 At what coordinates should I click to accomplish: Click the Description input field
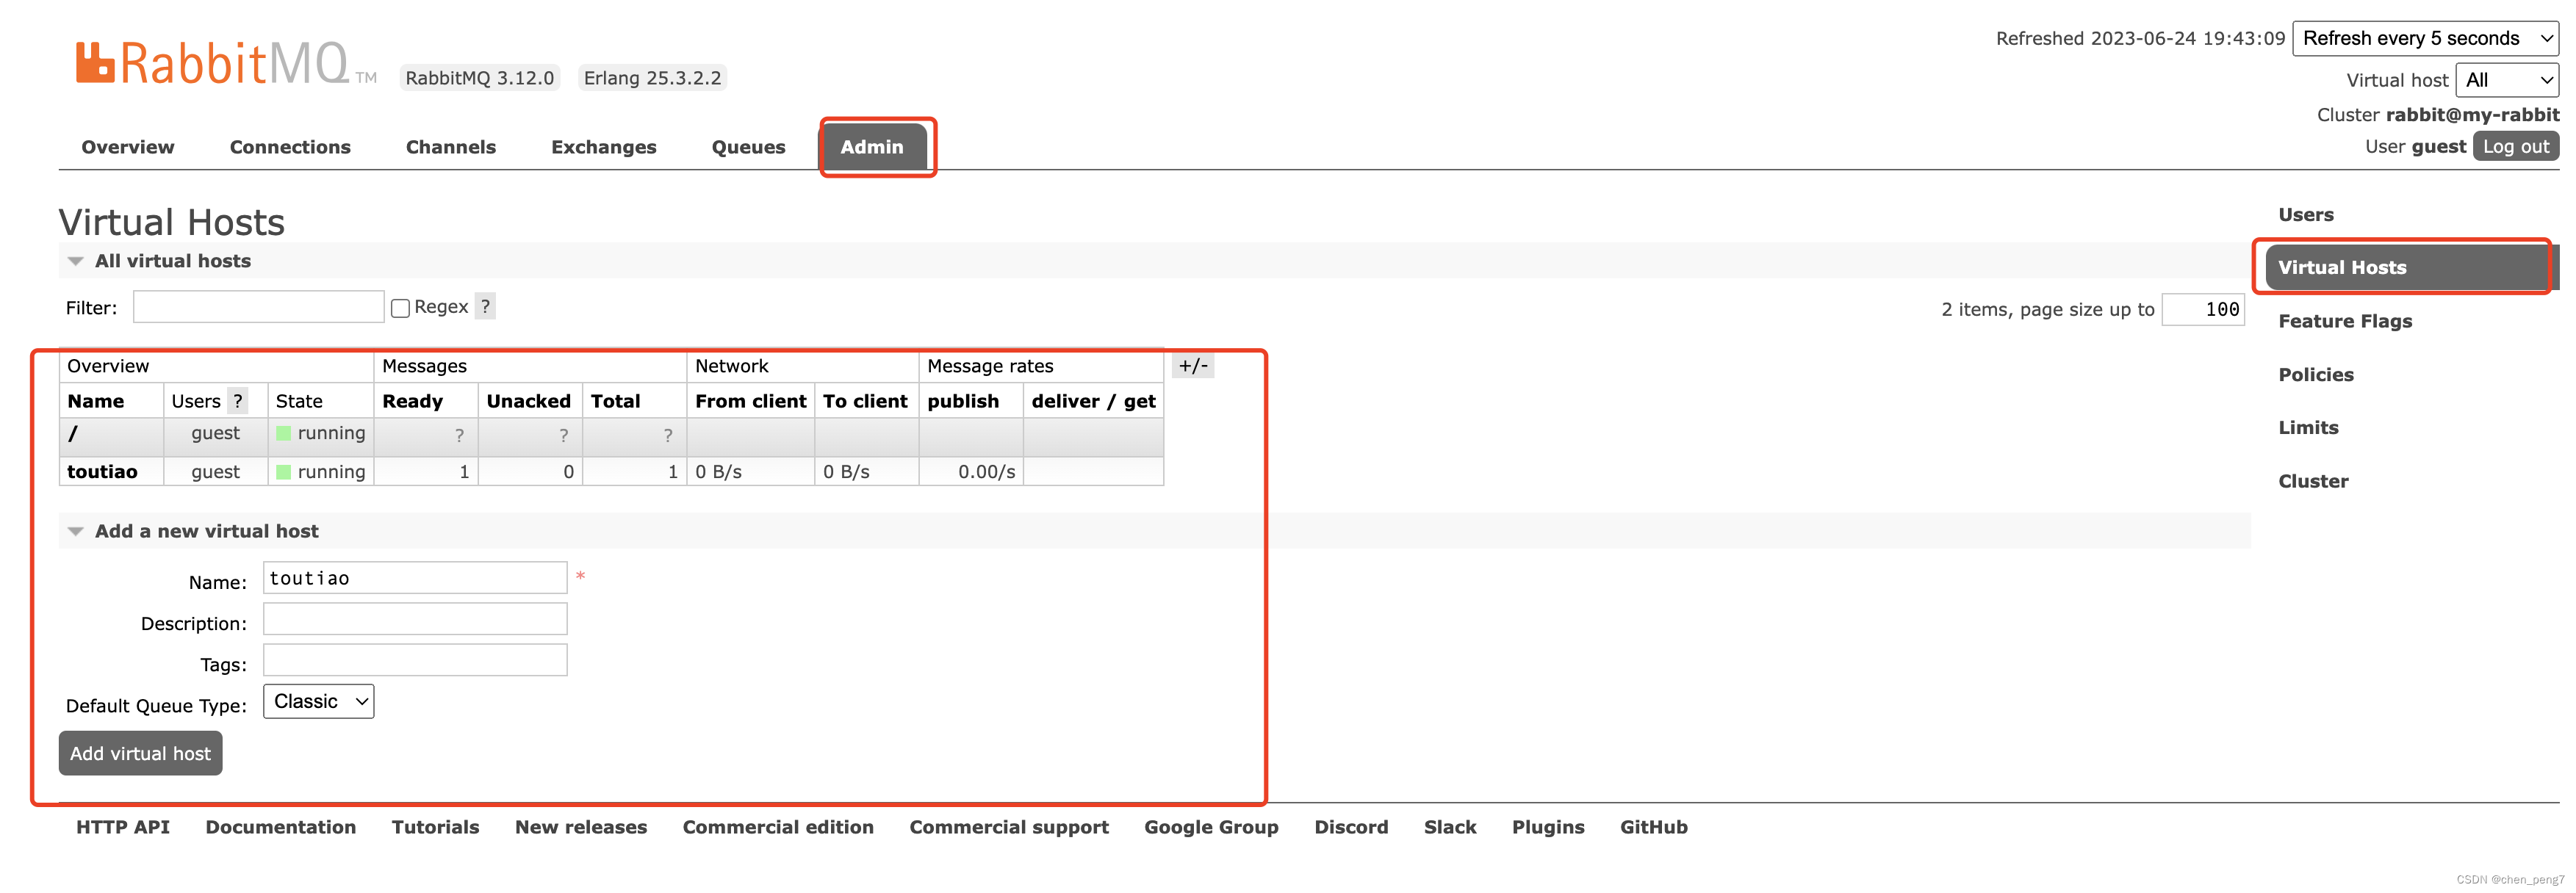tap(415, 619)
